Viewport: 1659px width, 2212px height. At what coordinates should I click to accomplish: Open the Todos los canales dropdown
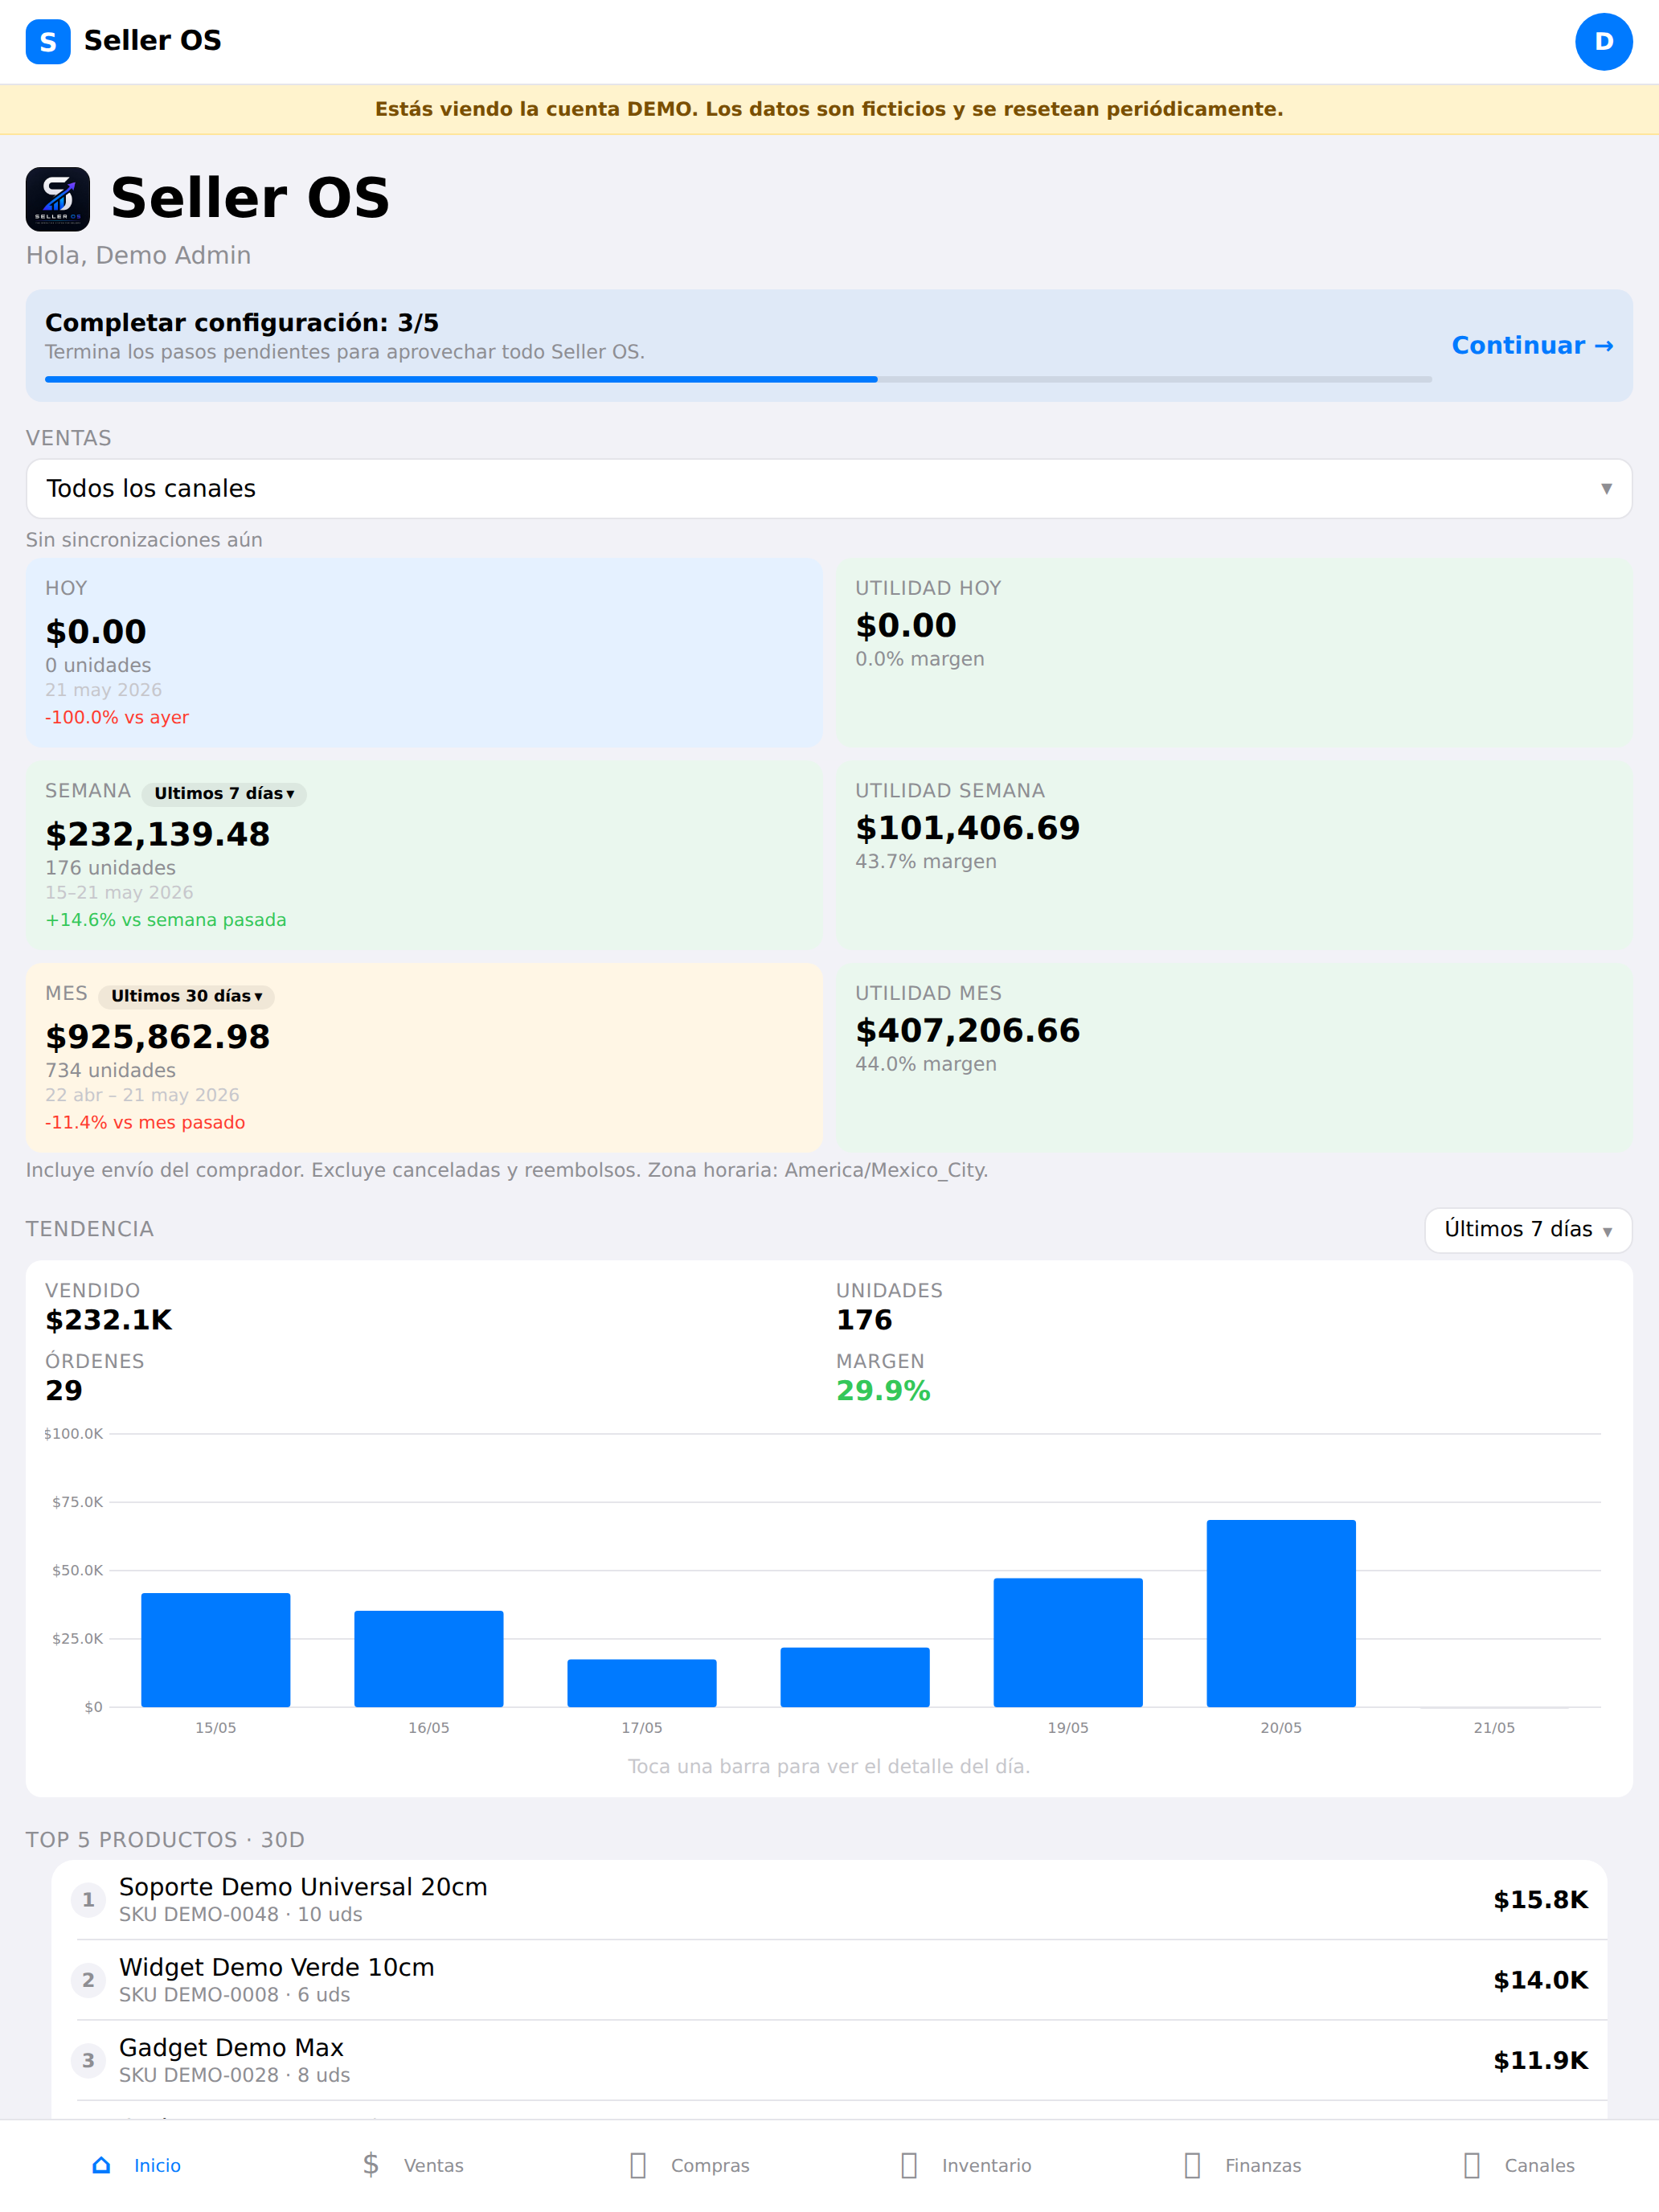click(x=829, y=488)
